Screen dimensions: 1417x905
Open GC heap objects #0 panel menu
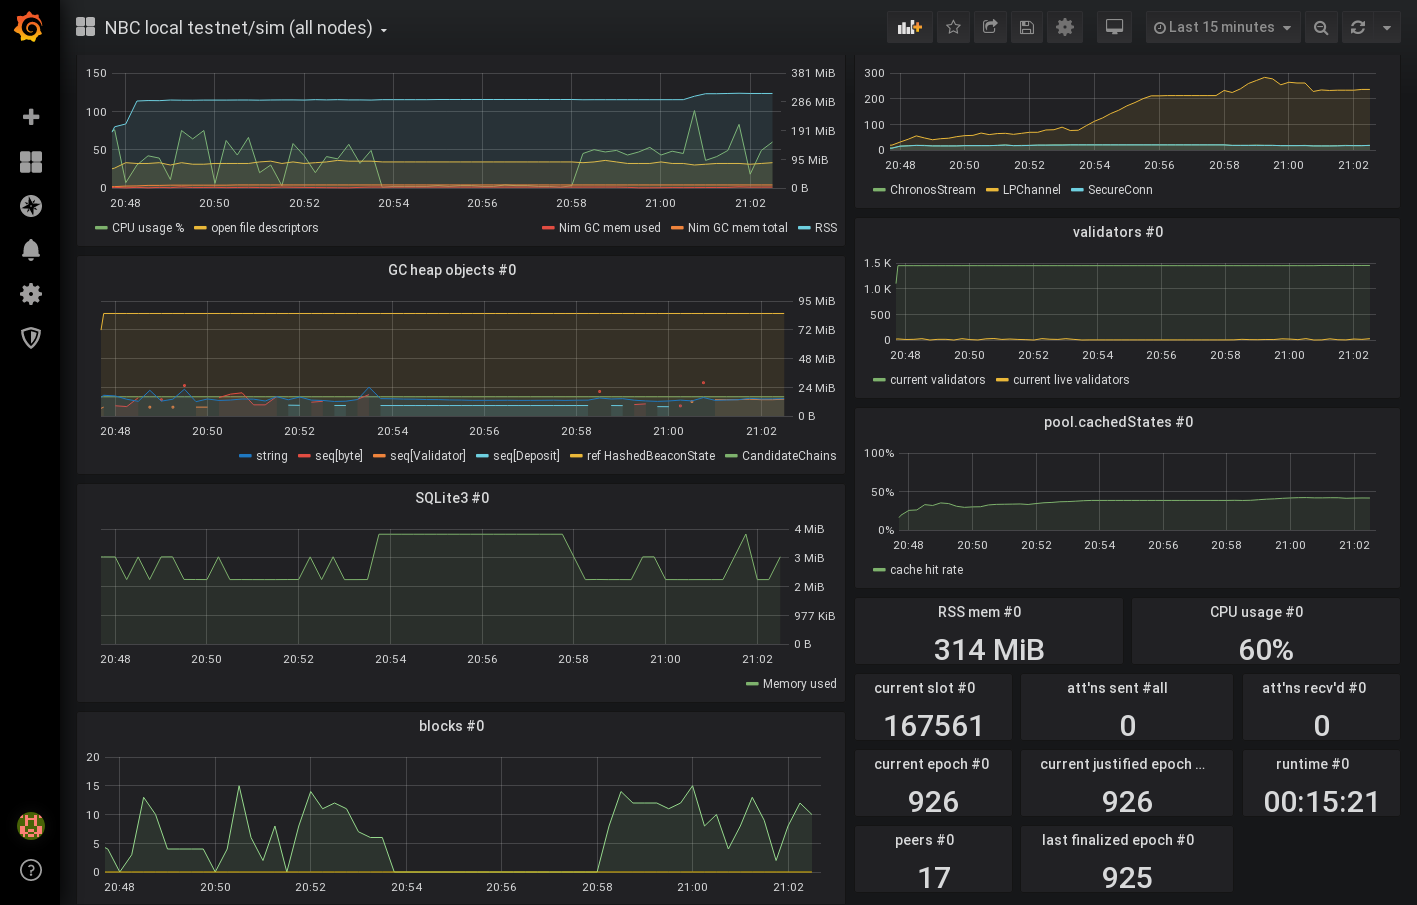click(x=452, y=270)
